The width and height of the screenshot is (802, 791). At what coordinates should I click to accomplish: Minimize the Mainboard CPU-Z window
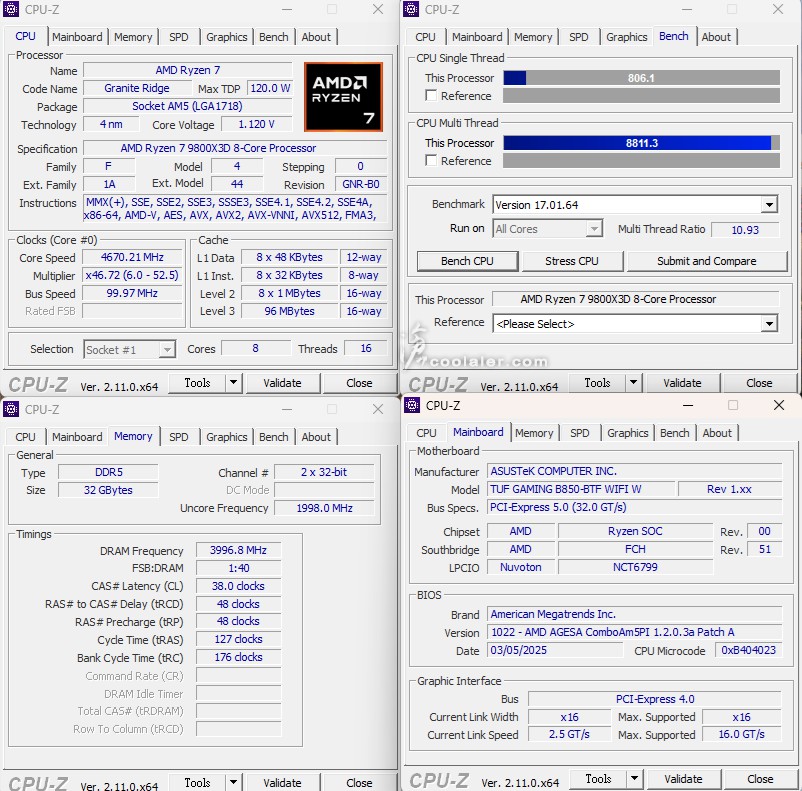(688, 405)
